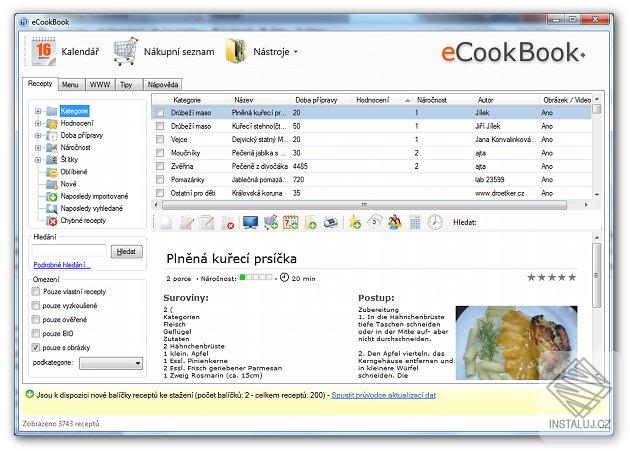The height and width of the screenshot is (451, 630).
Task: Click the green difficulty indicator bar
Action: (x=256, y=277)
